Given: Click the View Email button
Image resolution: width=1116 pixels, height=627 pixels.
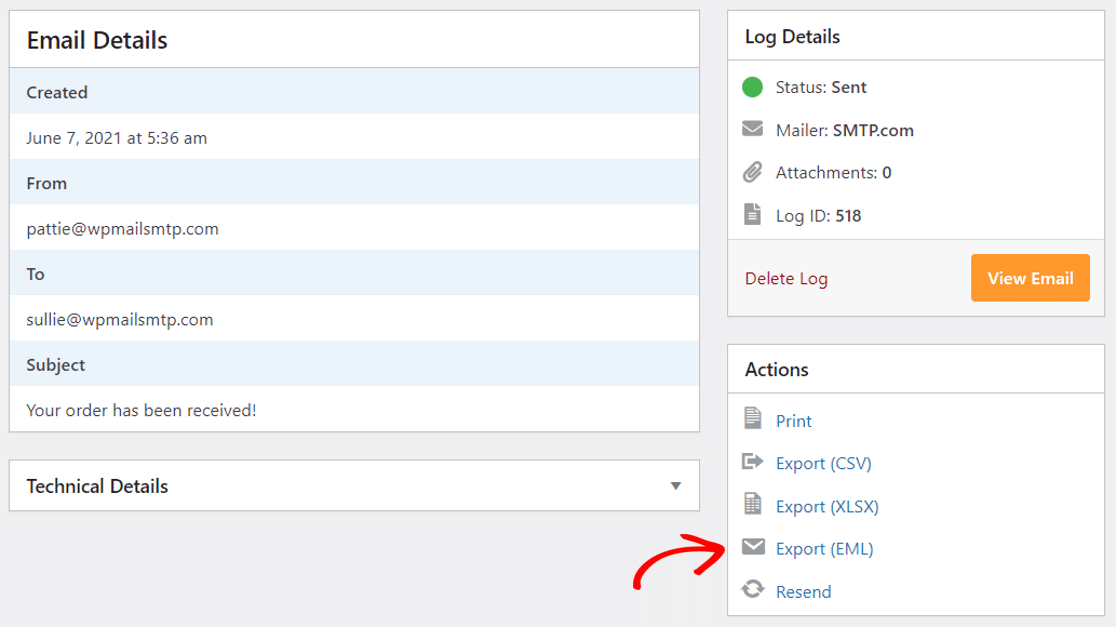Looking at the screenshot, I should coord(1030,278).
